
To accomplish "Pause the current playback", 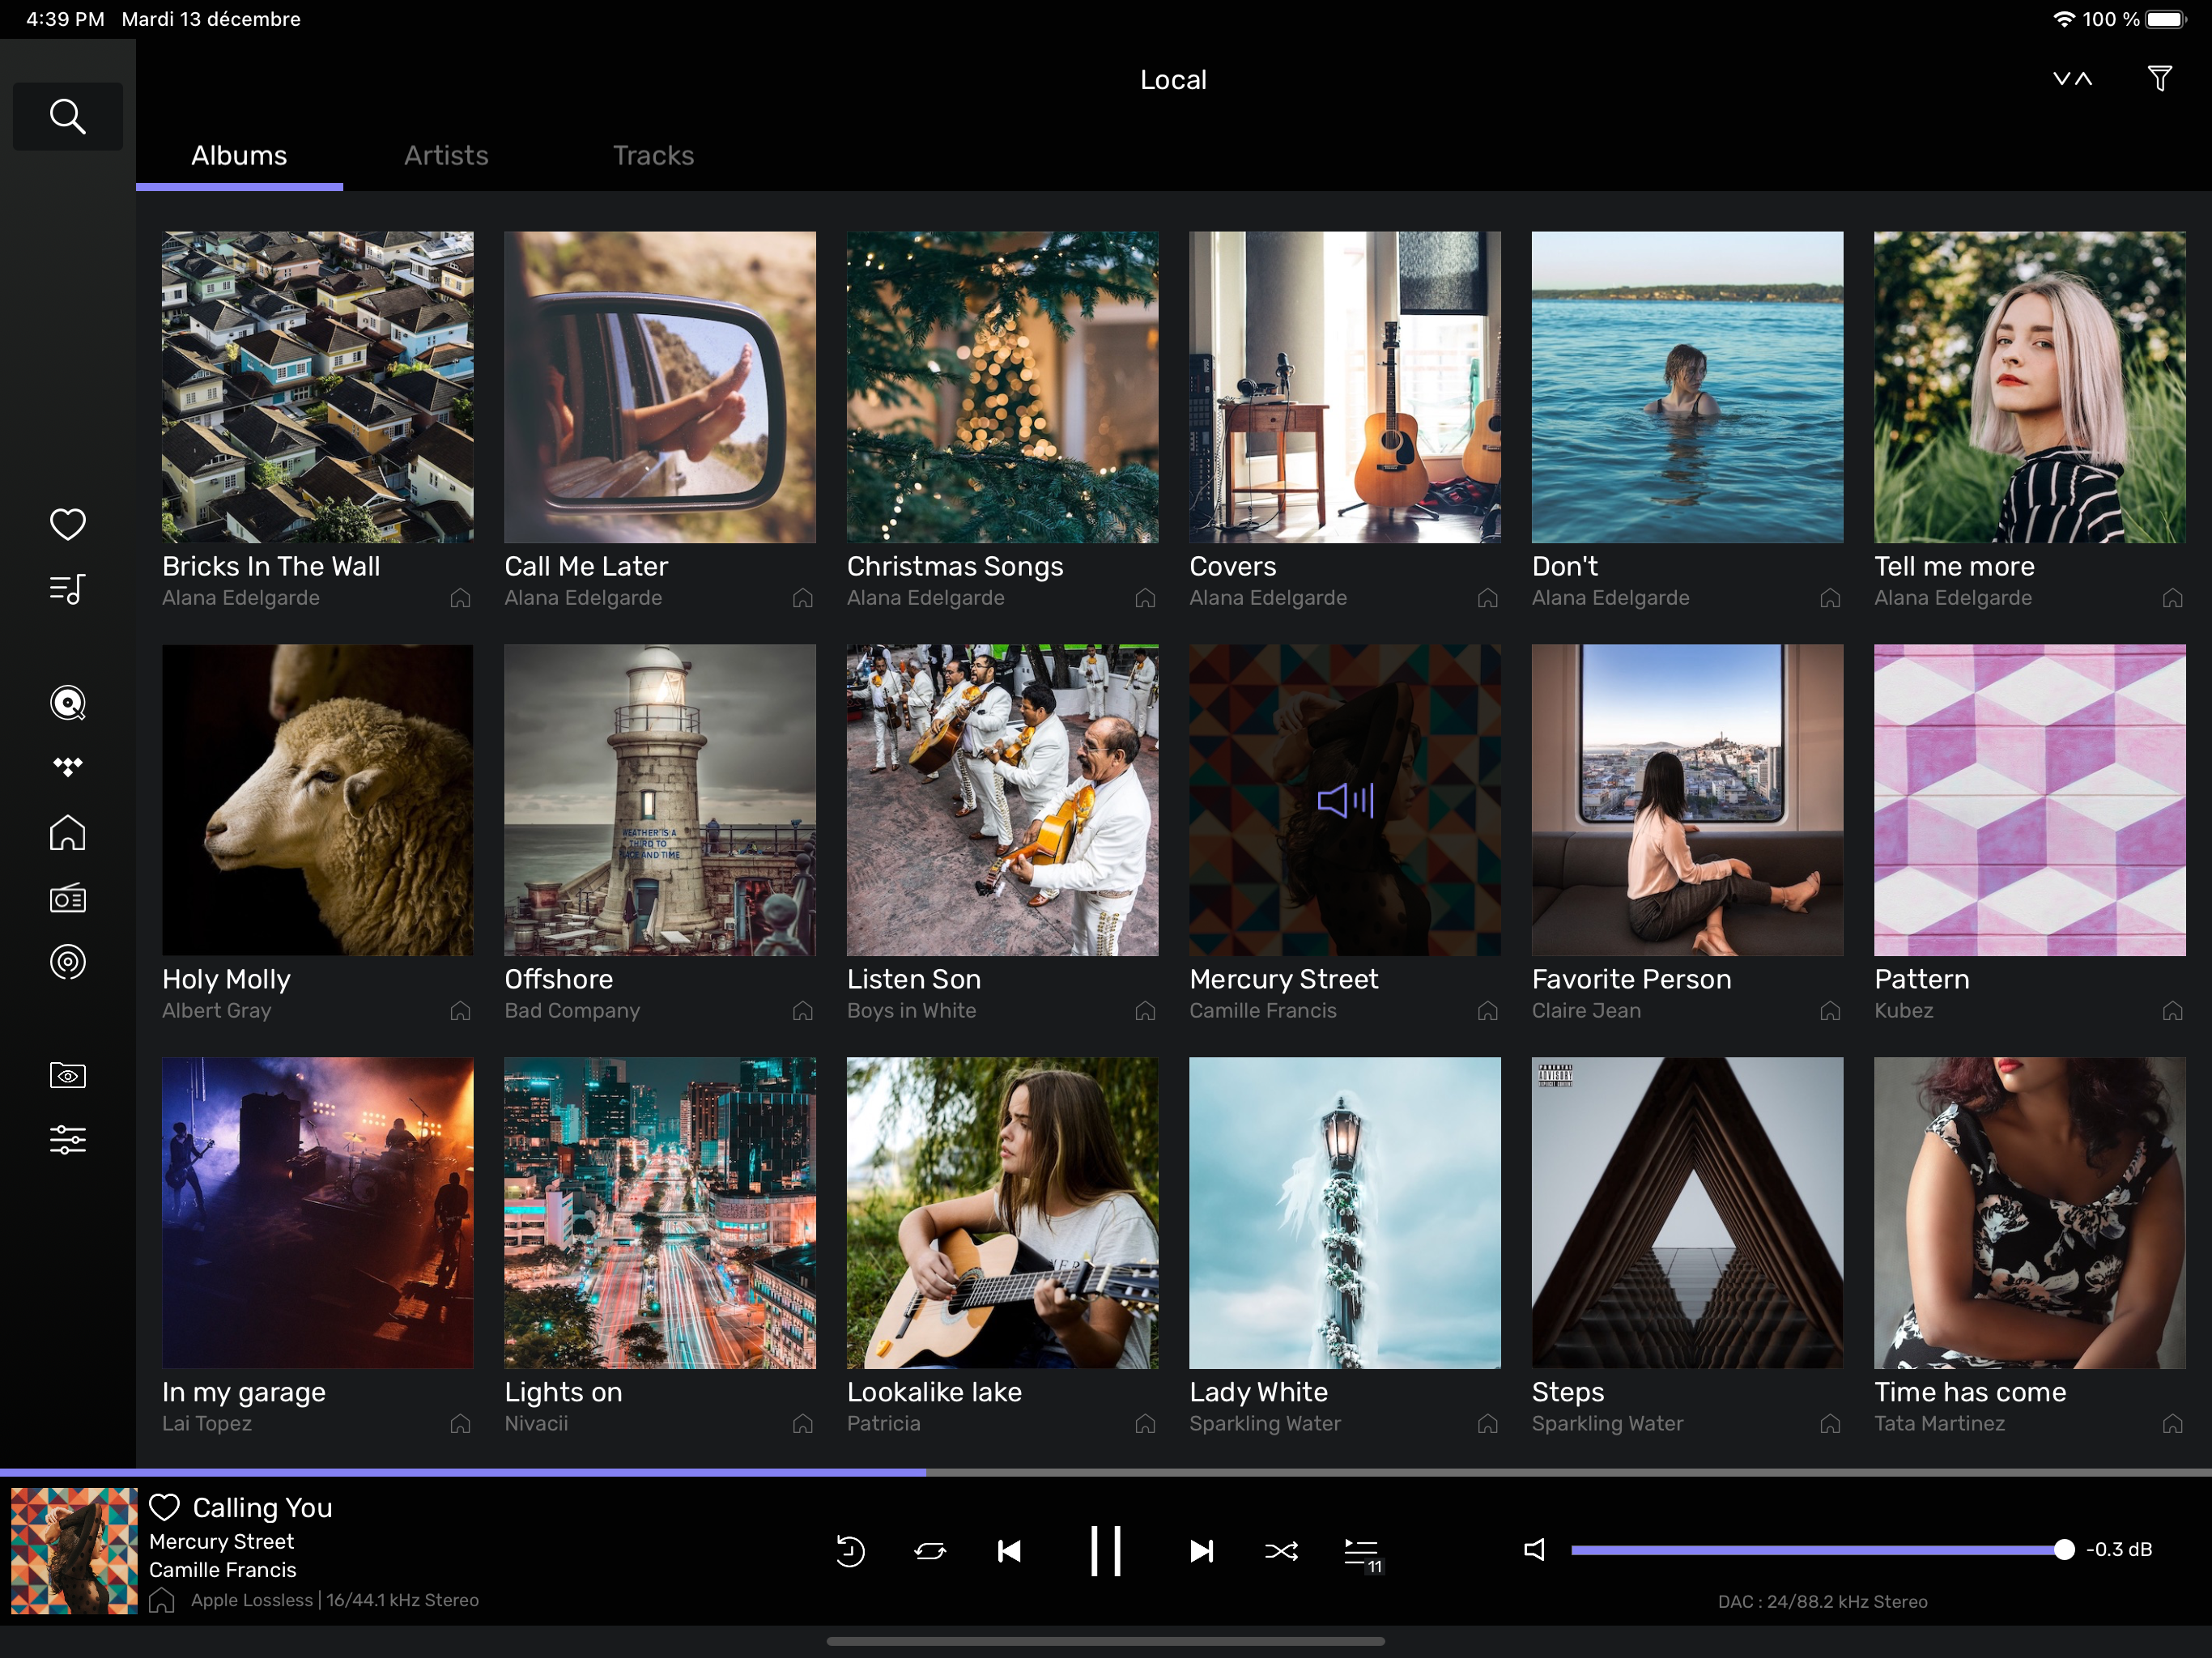I will (1105, 1550).
